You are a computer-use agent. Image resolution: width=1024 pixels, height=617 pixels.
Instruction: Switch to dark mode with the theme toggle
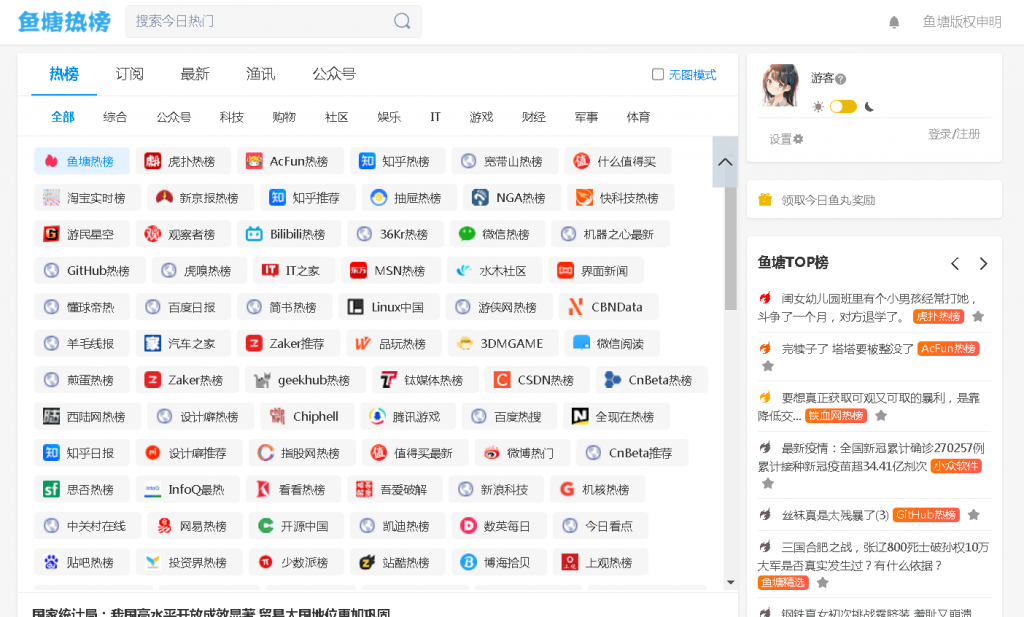pos(843,104)
